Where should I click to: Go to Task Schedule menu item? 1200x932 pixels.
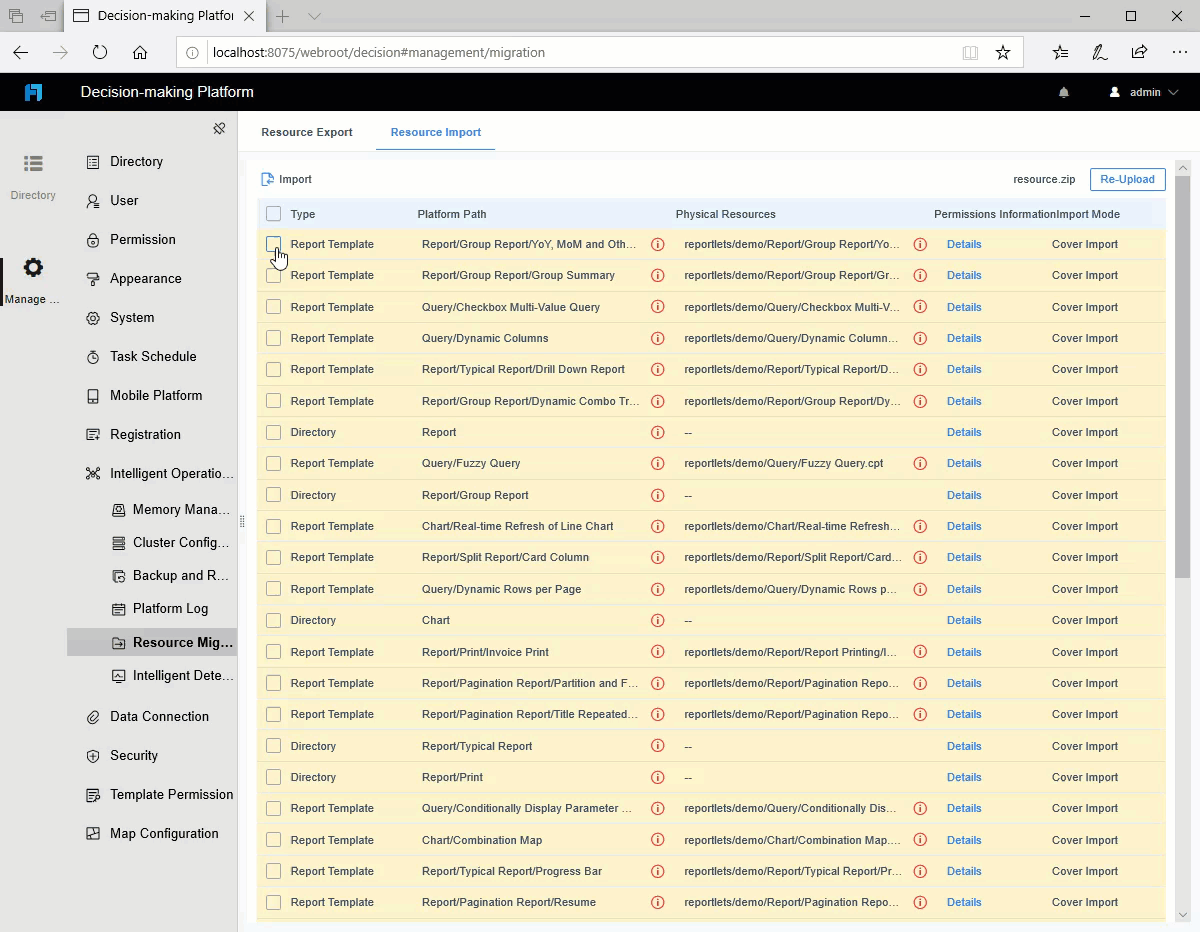click(152, 356)
